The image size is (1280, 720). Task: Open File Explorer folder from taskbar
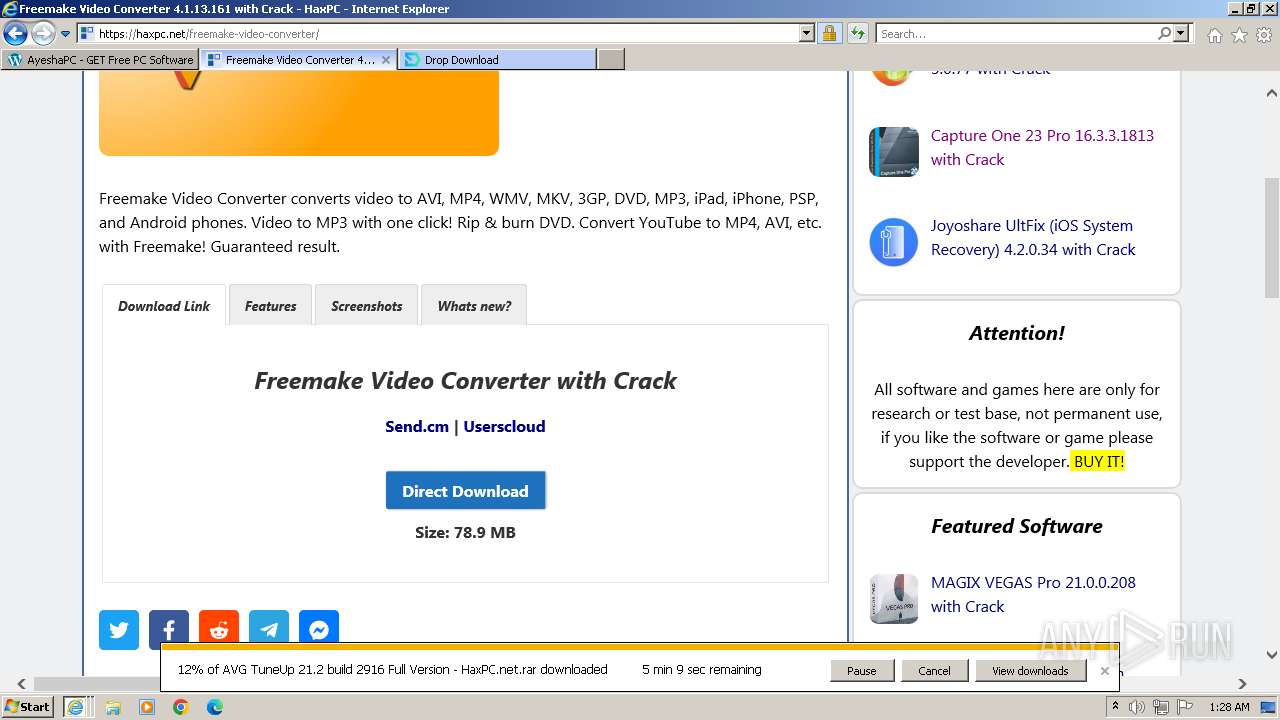113,707
